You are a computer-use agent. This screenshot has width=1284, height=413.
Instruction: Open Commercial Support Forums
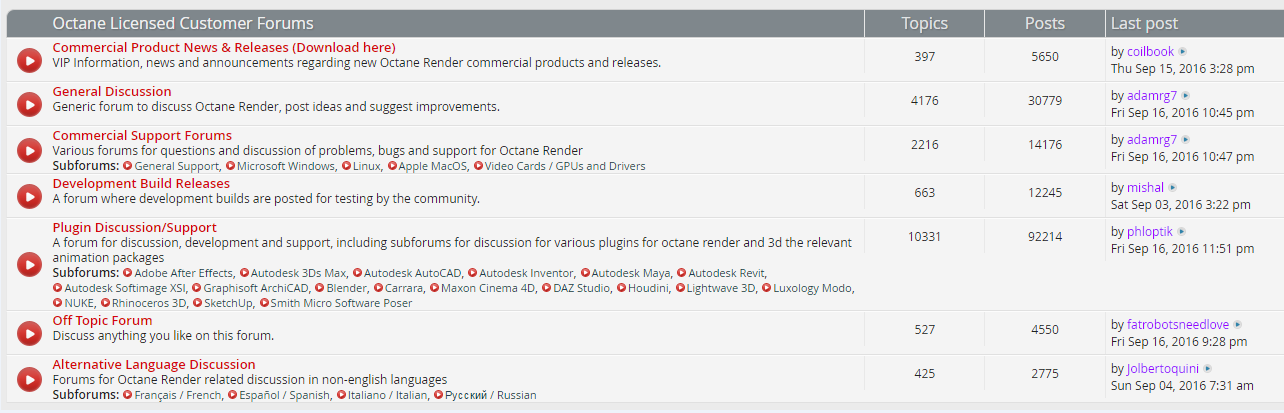click(x=142, y=135)
